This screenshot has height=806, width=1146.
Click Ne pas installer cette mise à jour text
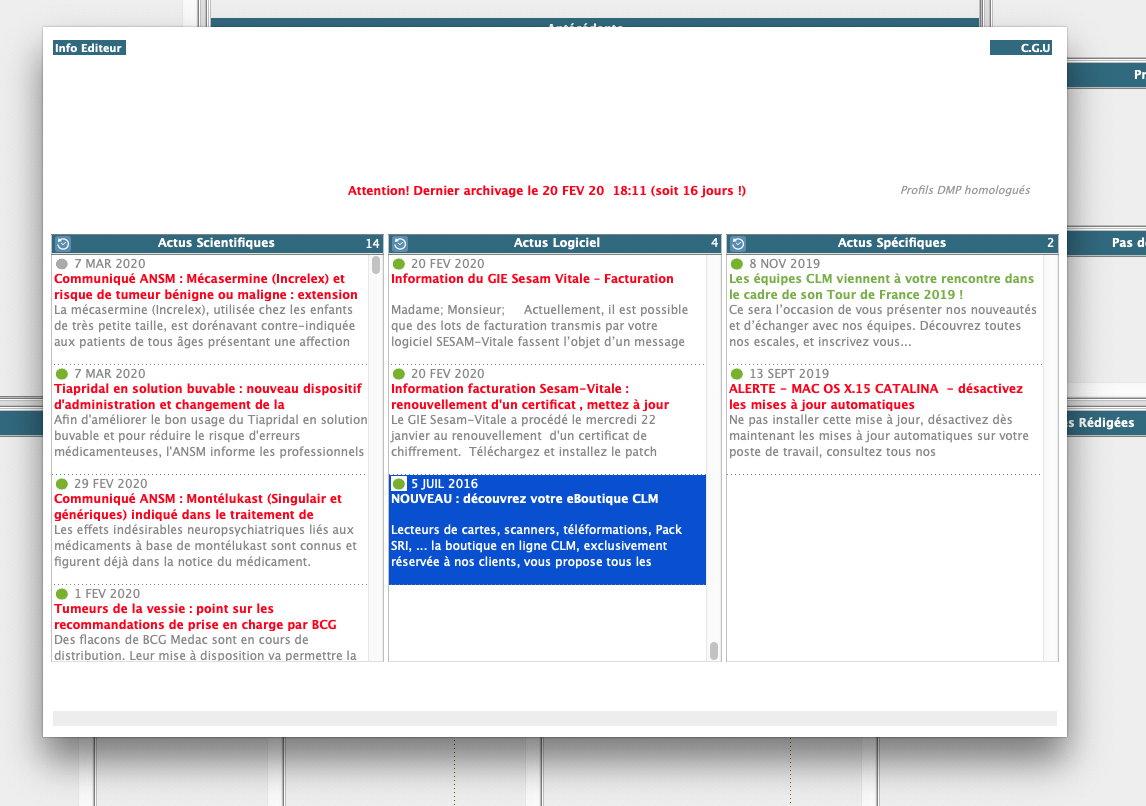click(879, 436)
